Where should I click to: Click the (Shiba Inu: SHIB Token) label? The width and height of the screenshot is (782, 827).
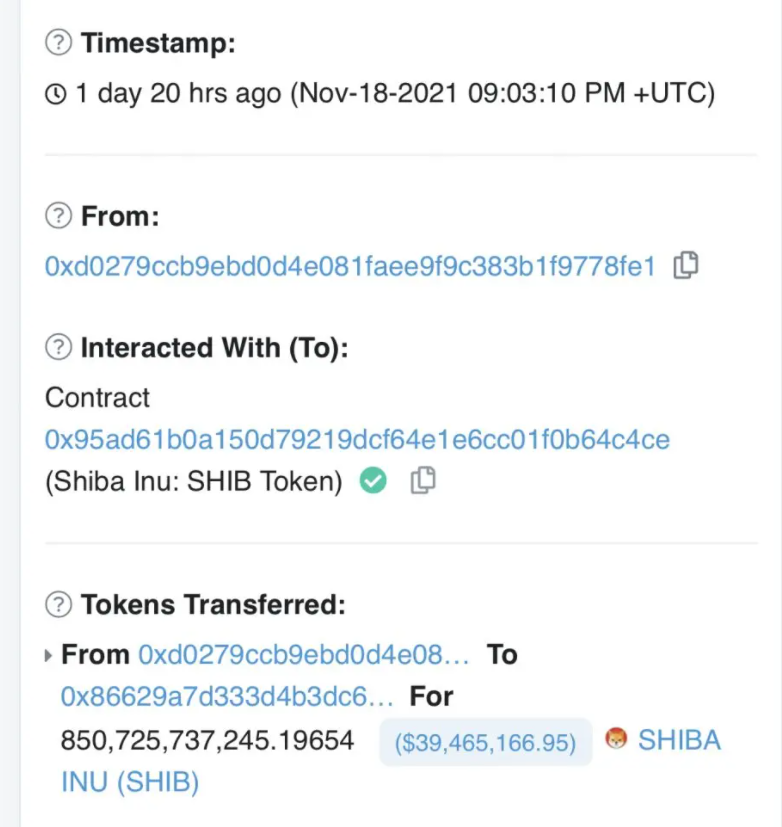click(x=194, y=482)
